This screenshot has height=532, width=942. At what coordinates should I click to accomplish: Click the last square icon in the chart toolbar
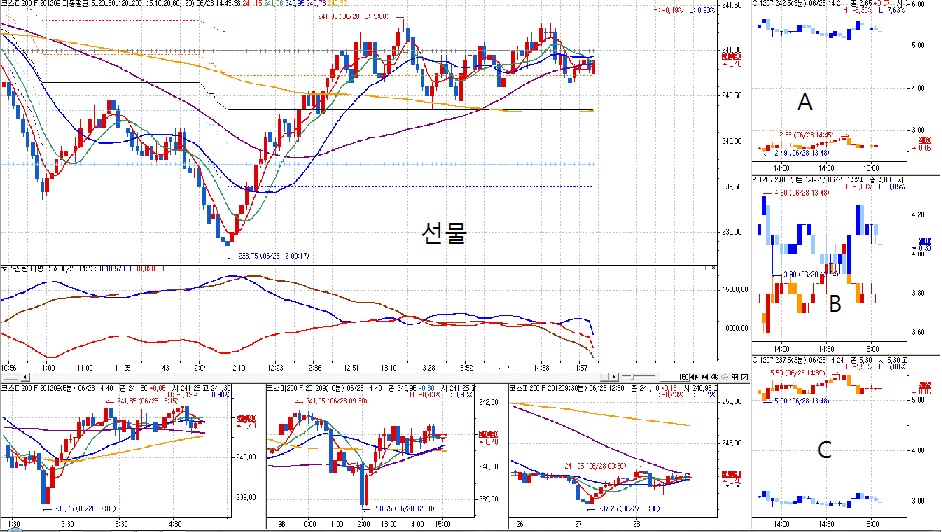point(744,377)
